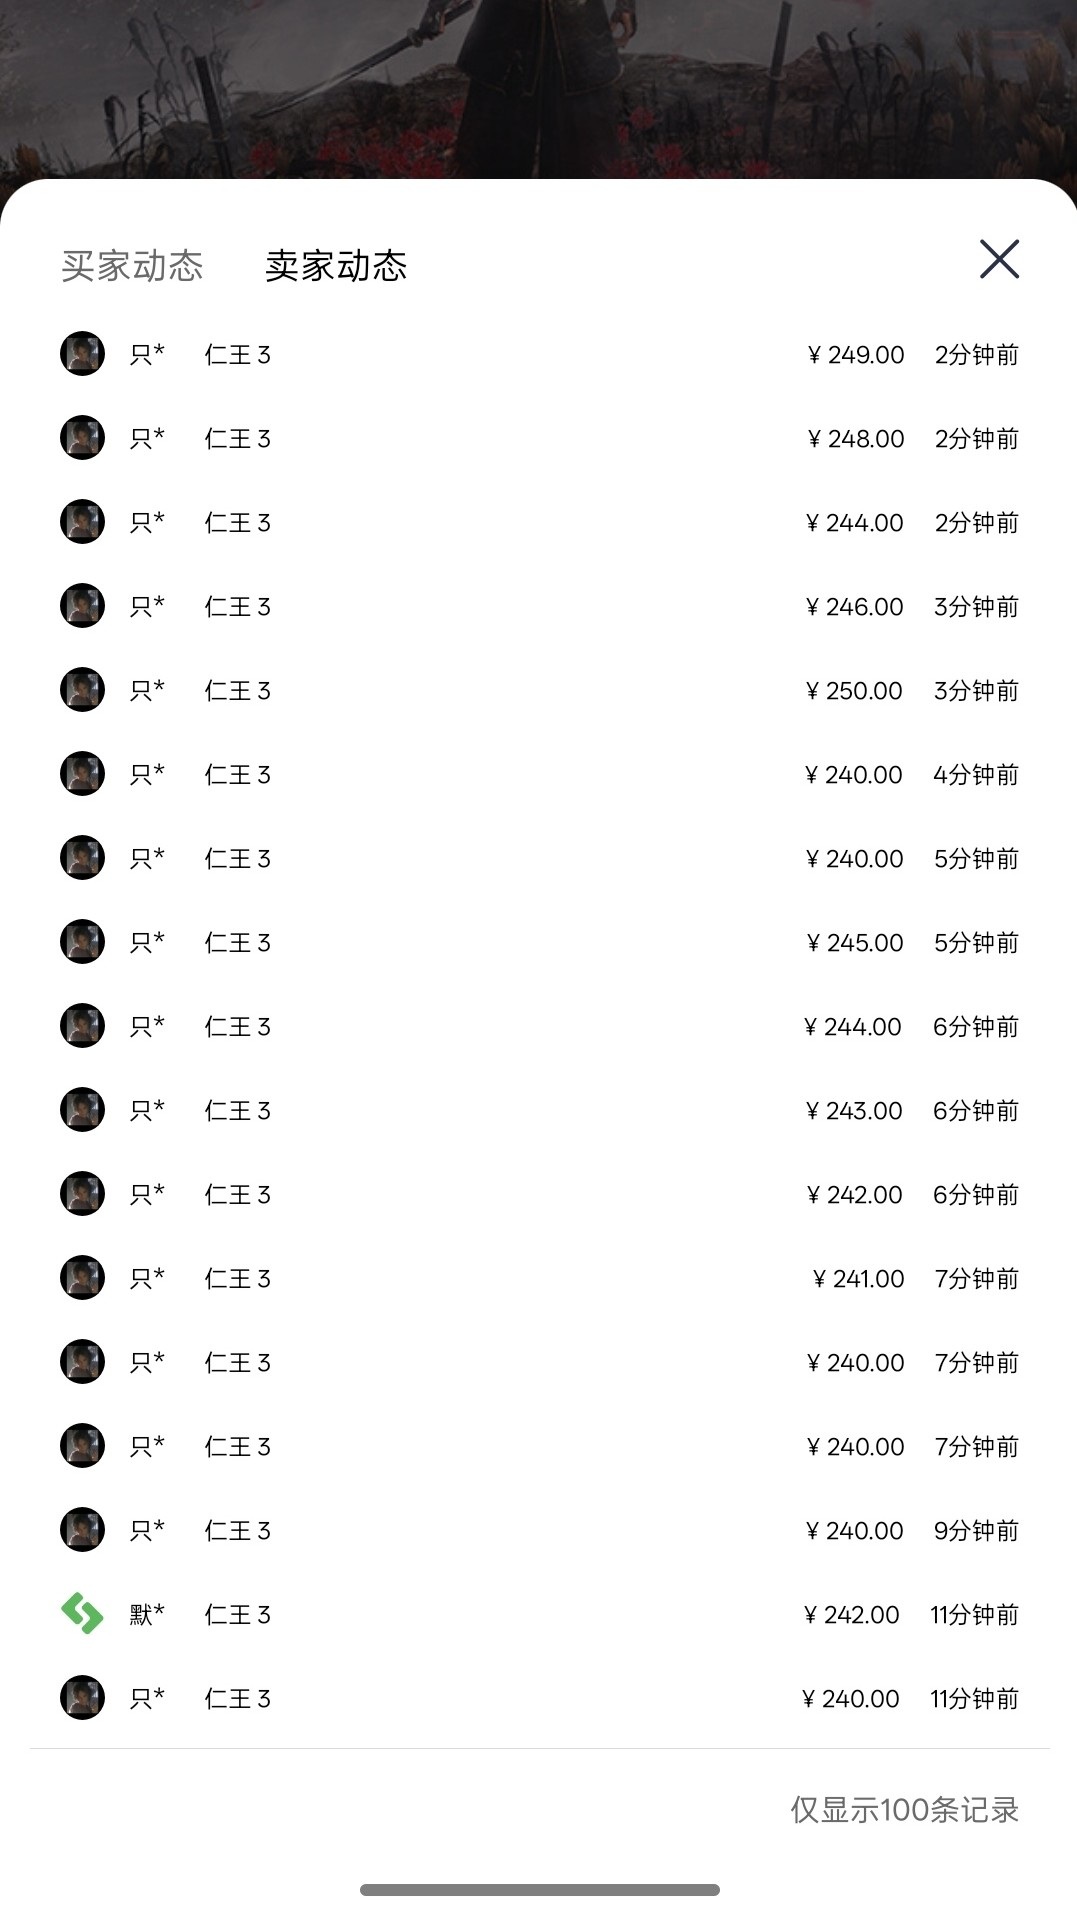Tap the ¥241.00 price entry
Screen dimensions: 1077x1917
pos(859,1279)
